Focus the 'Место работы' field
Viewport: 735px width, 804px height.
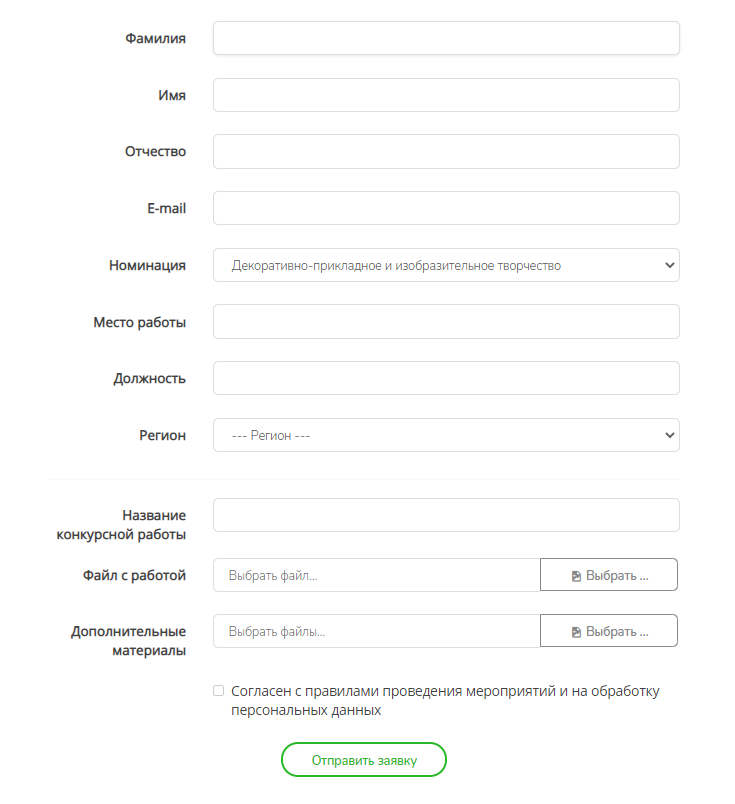[x=446, y=321]
